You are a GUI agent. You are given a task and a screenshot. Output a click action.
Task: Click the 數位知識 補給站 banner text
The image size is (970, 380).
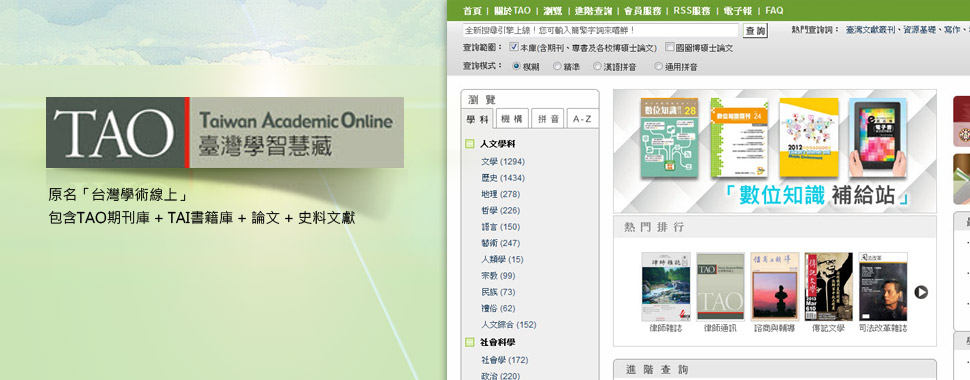click(x=818, y=196)
